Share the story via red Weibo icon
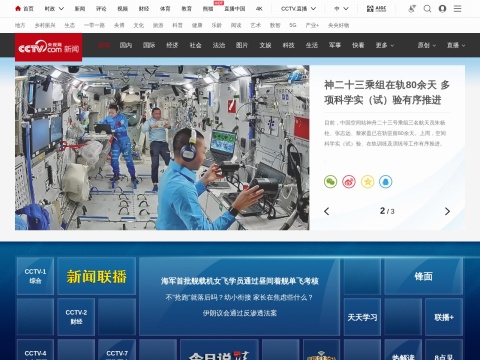480x360 pixels. tap(349, 182)
